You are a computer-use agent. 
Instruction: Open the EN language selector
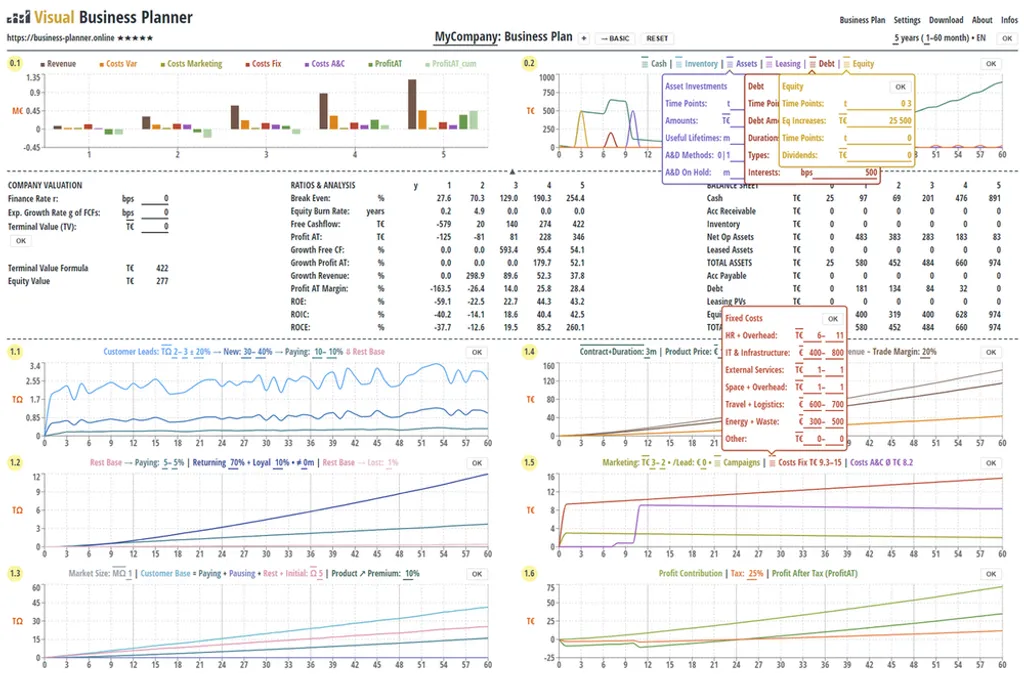(980, 37)
